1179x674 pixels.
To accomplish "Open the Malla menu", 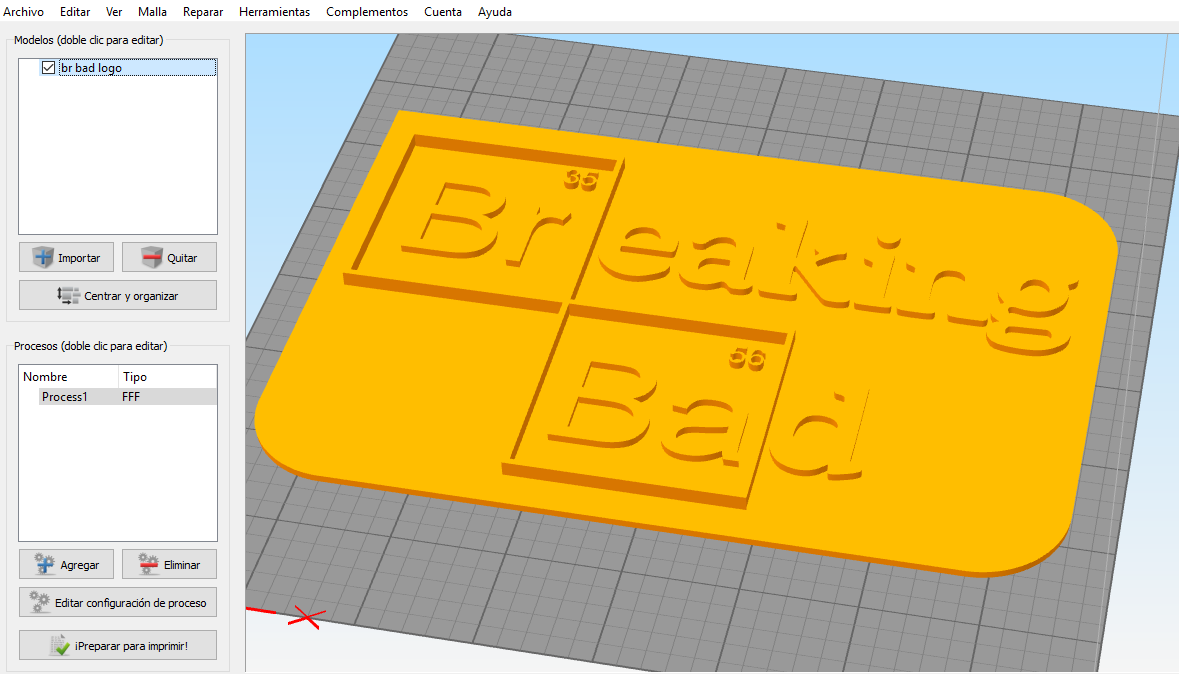I will point(152,12).
